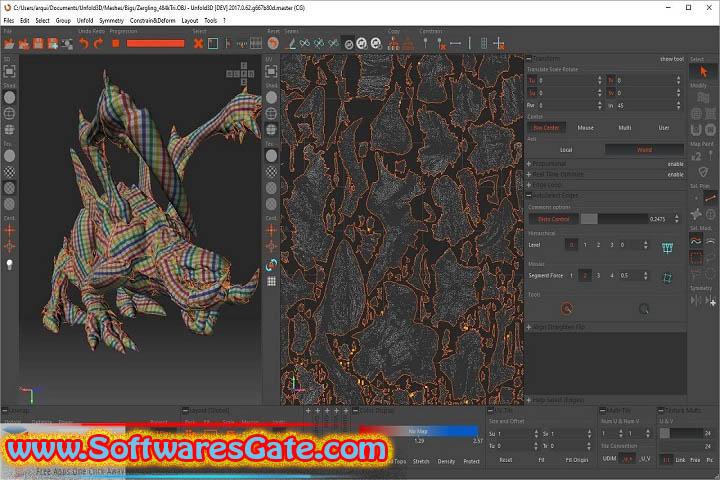
Task: Click the dashed rectangle selection mode icon
Action: click(696, 258)
